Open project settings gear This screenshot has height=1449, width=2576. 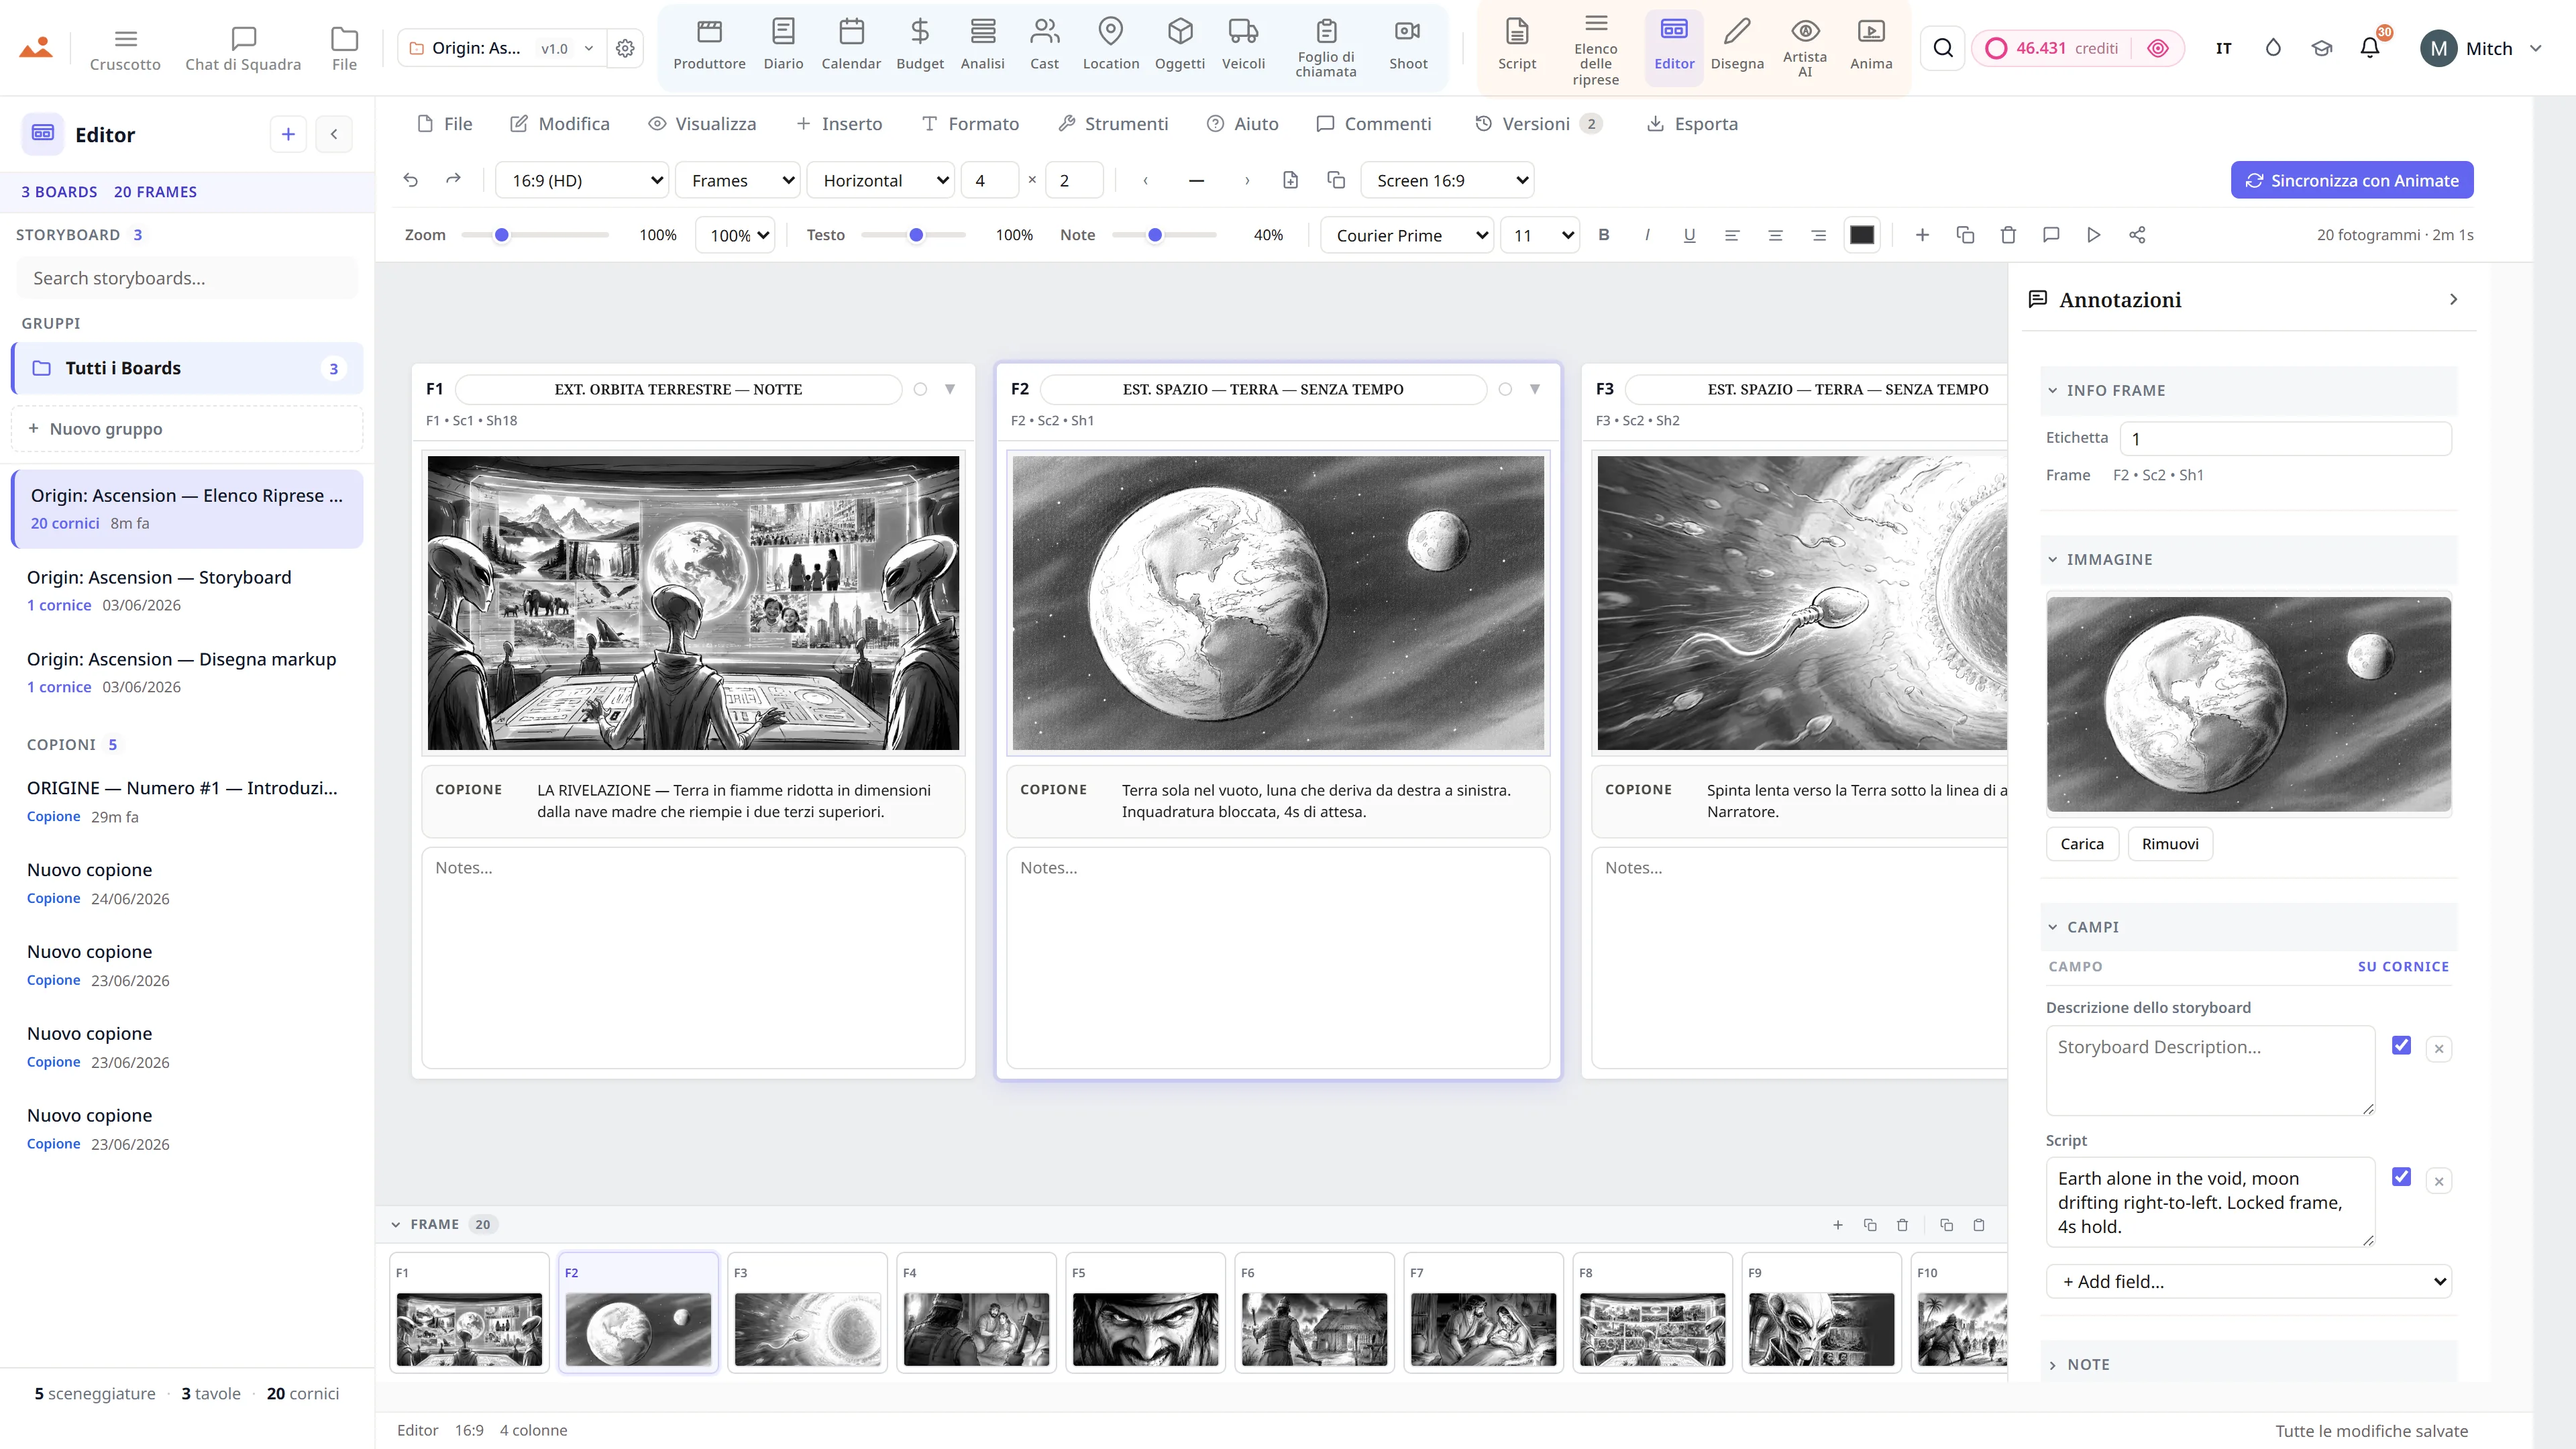coord(625,48)
